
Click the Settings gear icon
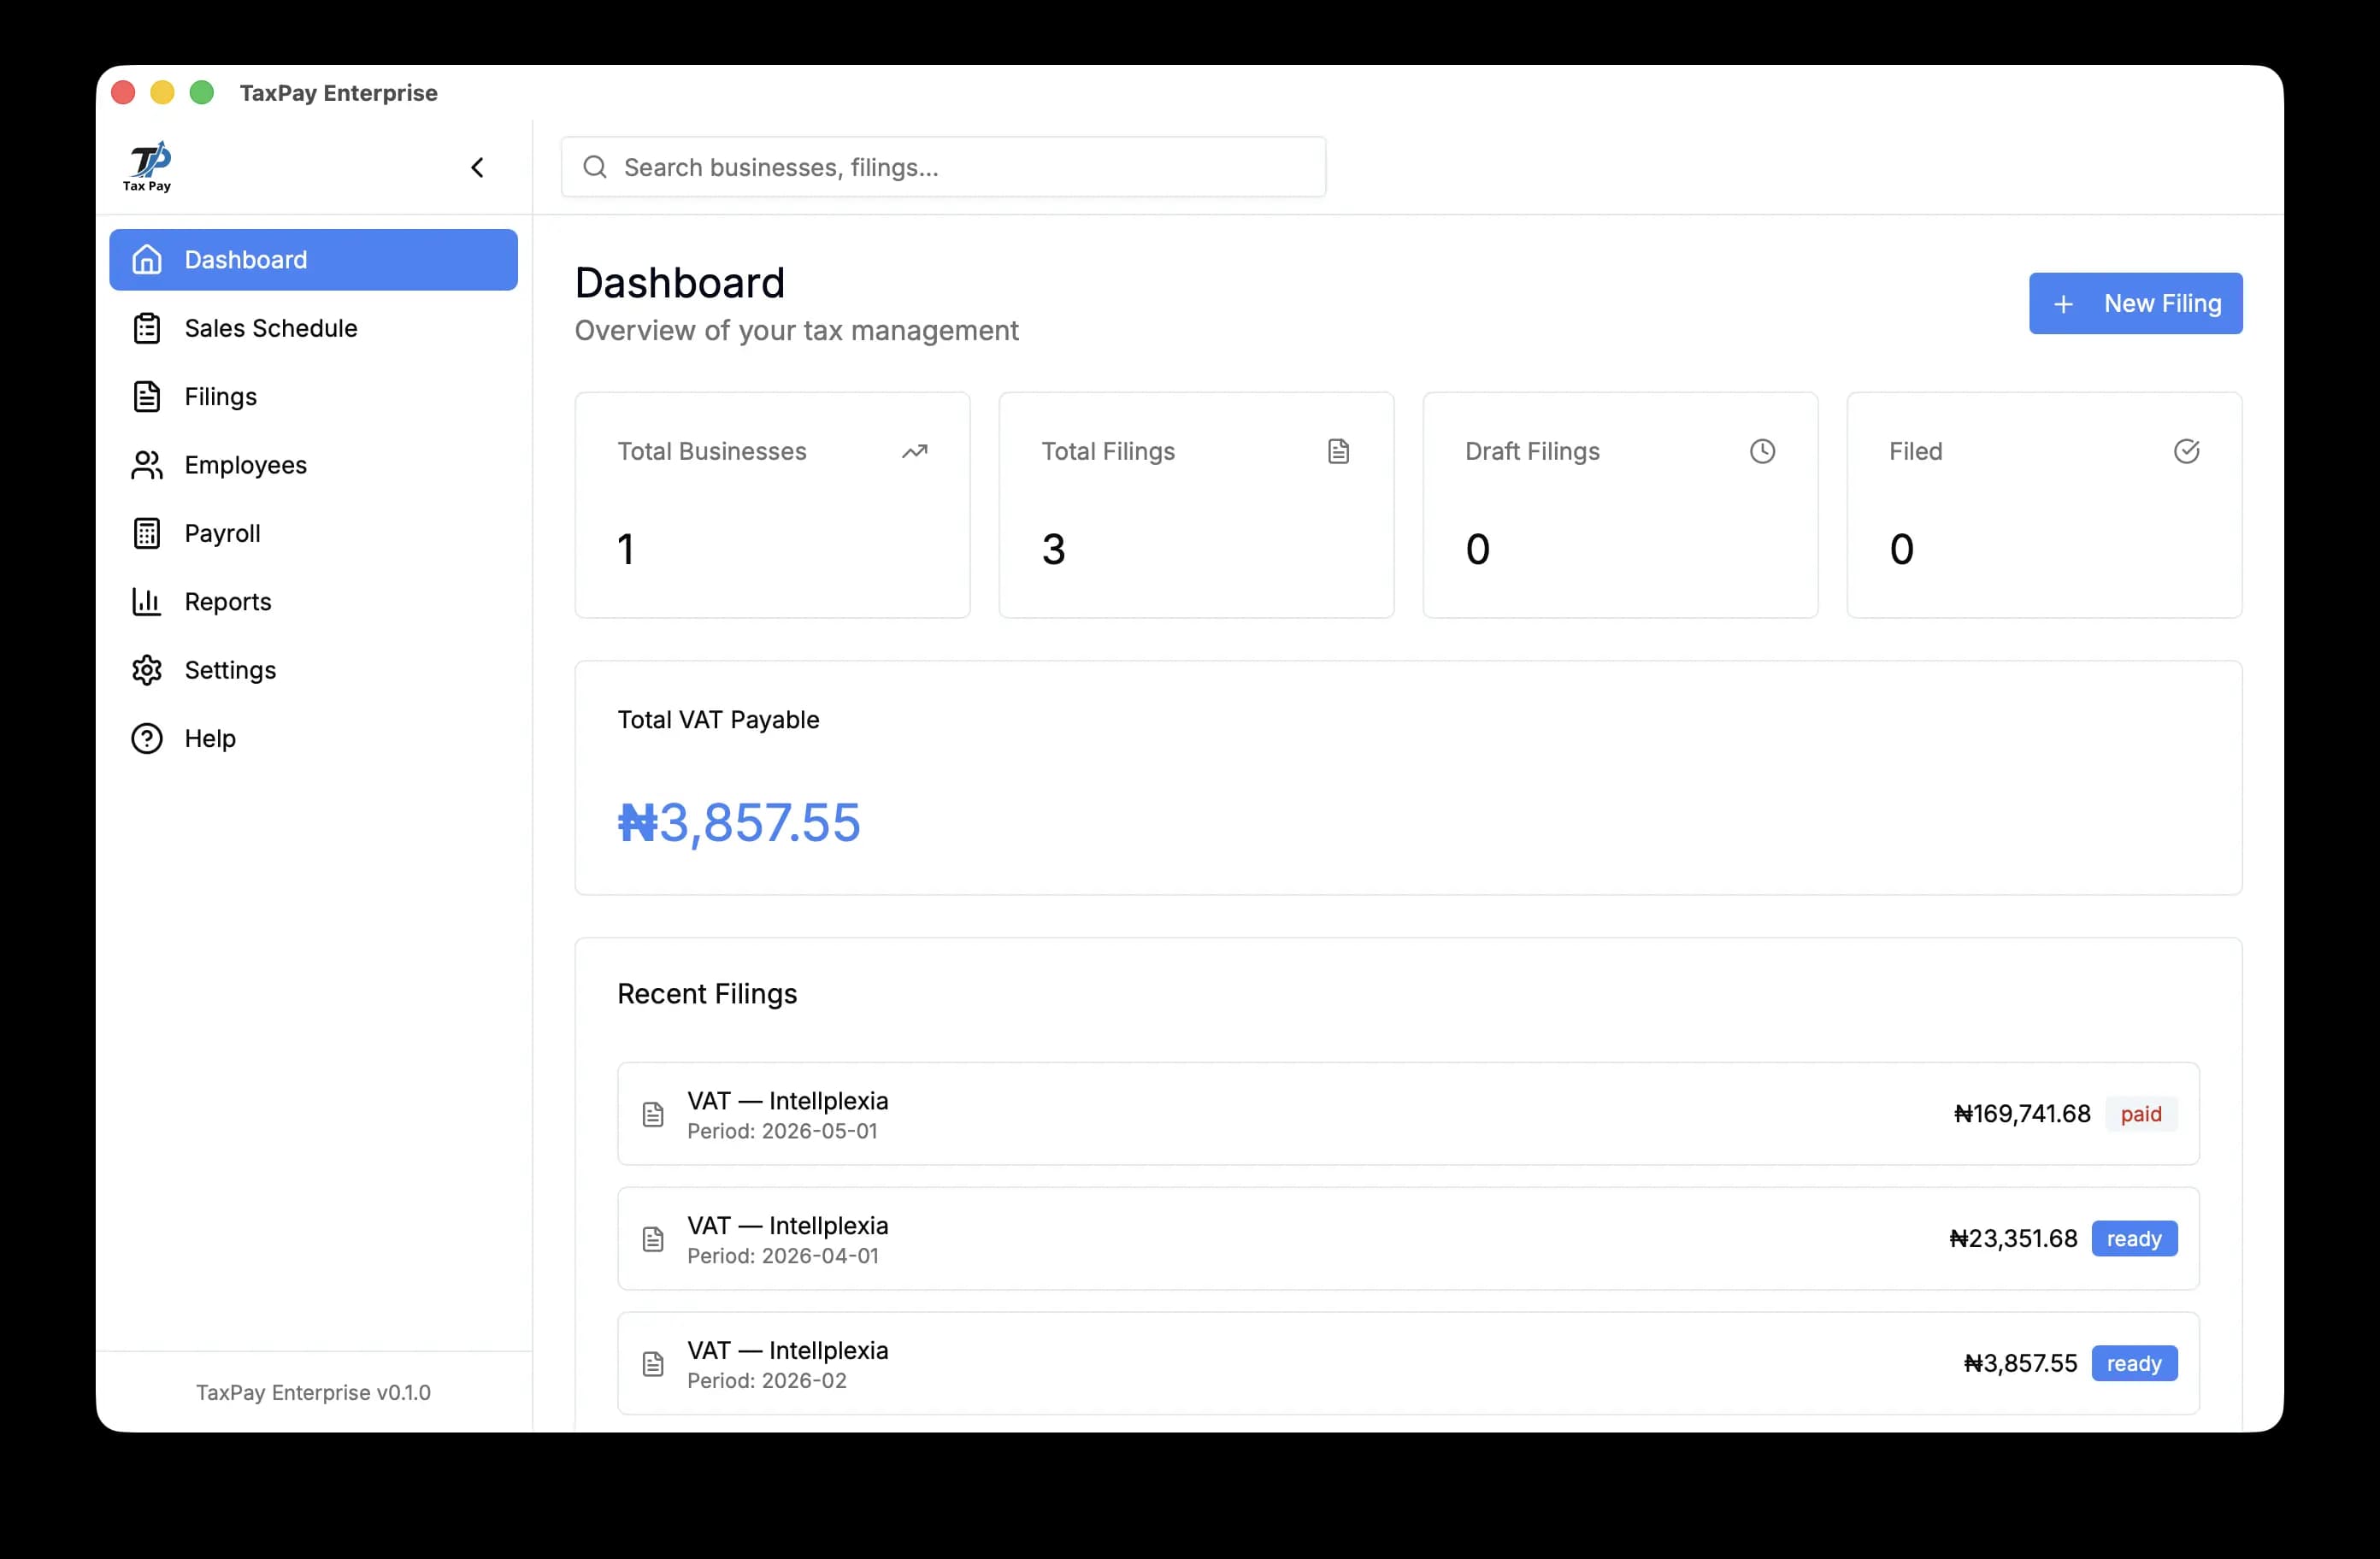147,670
